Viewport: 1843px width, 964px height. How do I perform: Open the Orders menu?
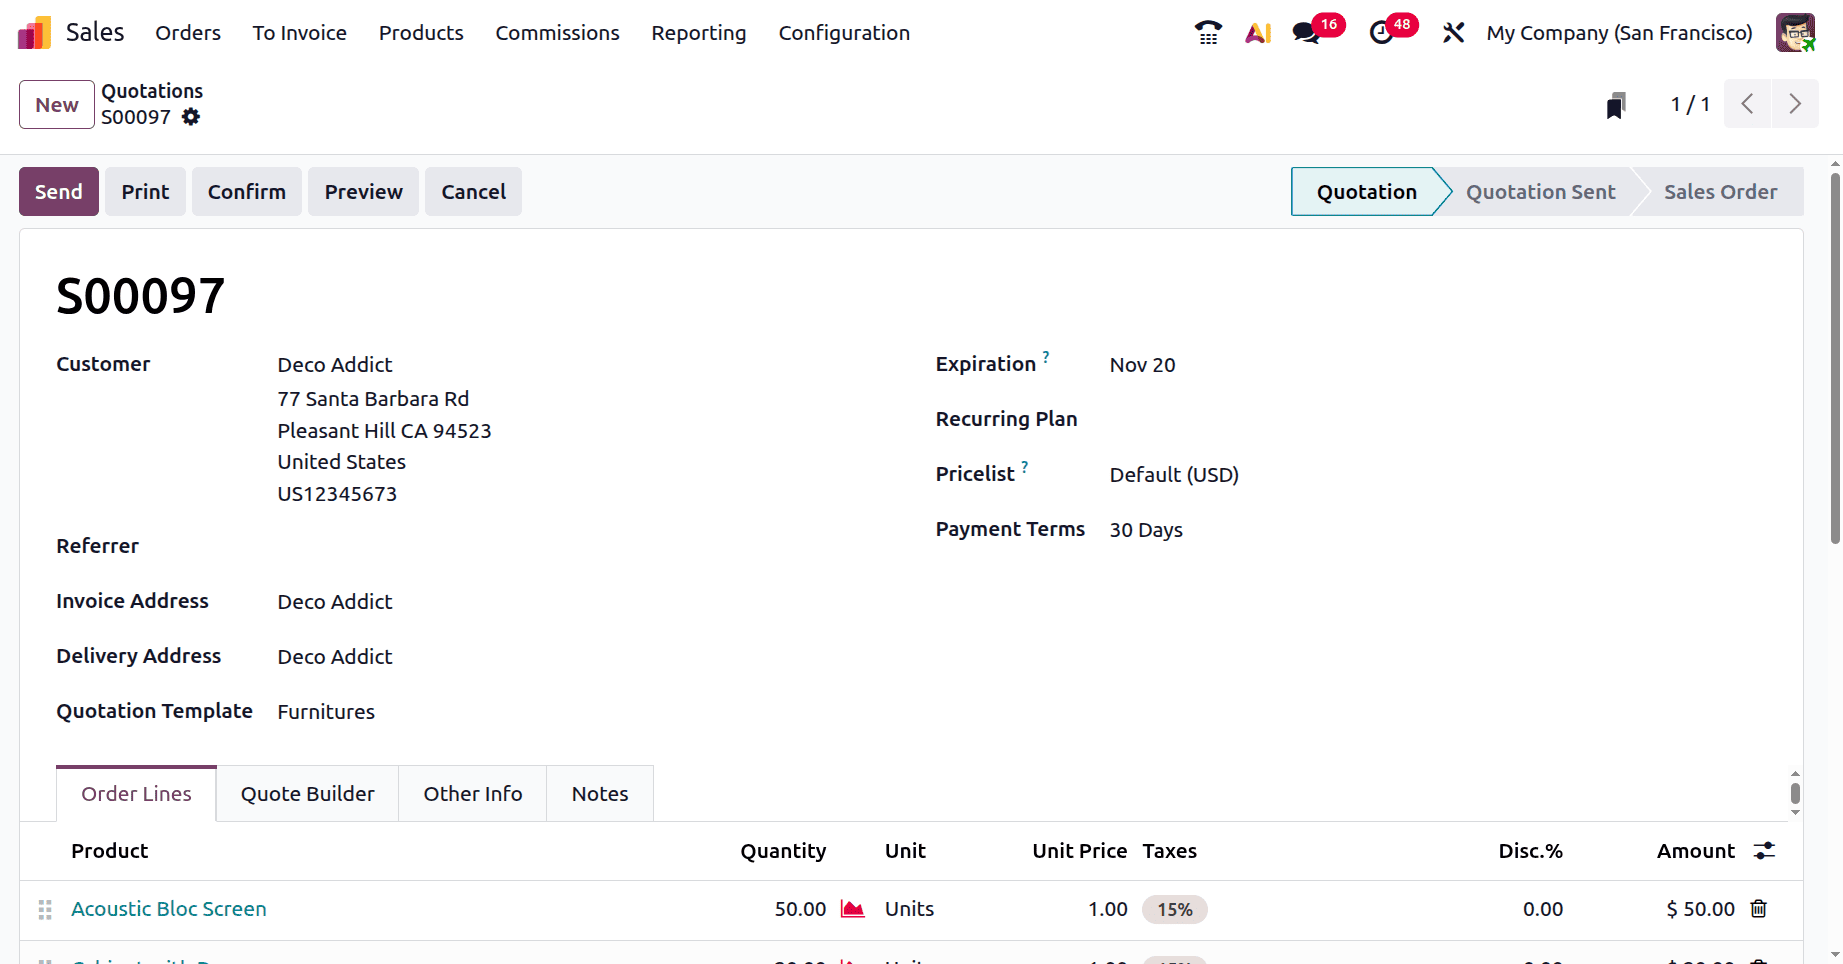(188, 33)
